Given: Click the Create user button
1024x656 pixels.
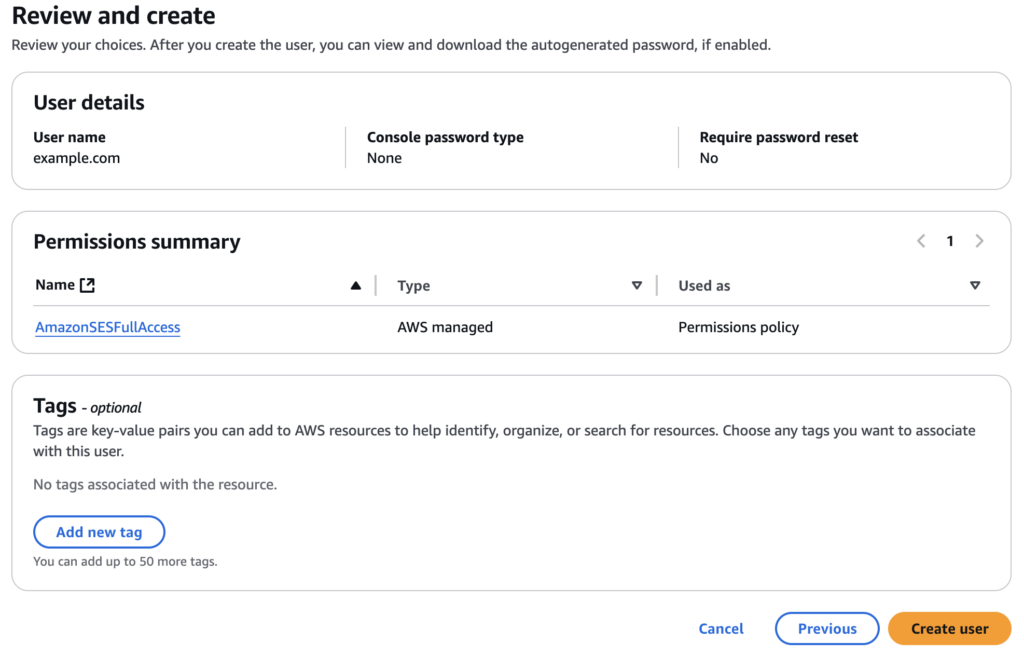Looking at the screenshot, I should pos(949,629).
